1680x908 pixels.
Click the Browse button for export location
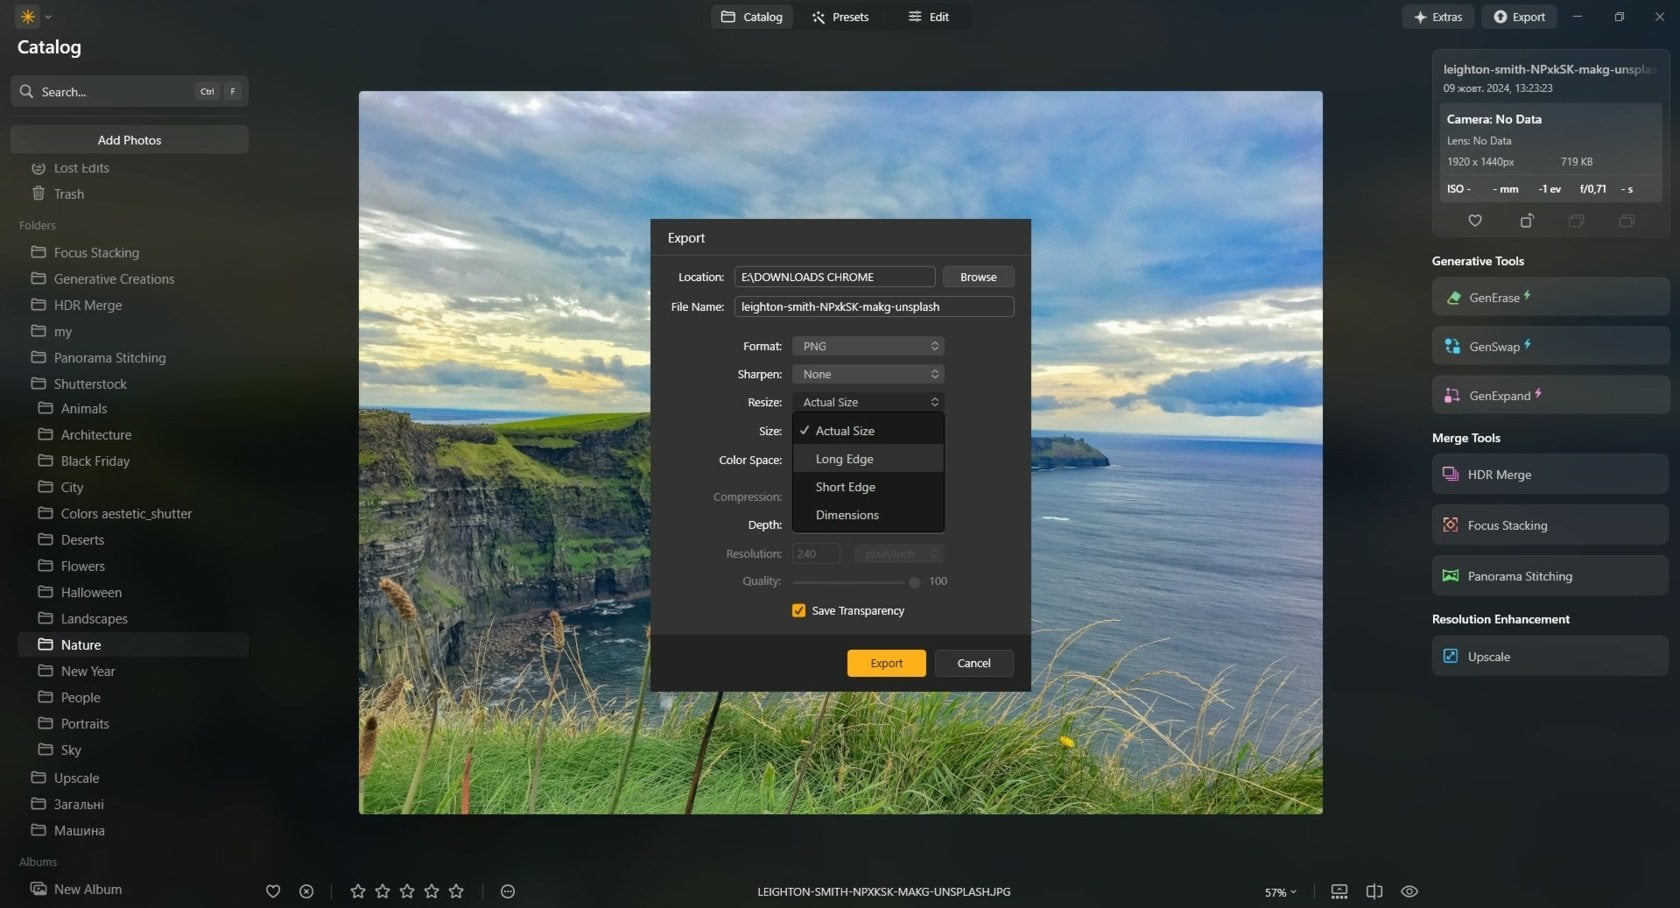coord(977,276)
